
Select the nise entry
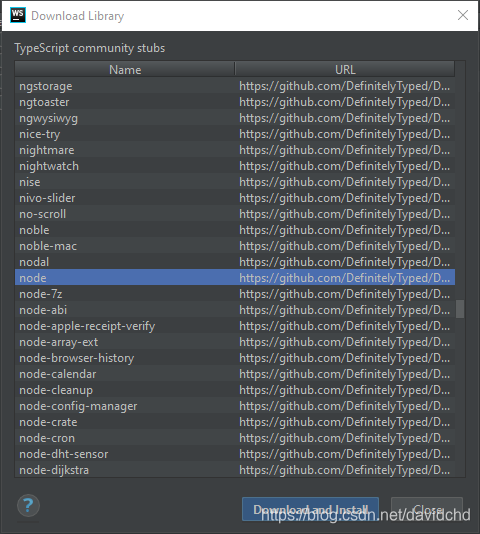tap(235, 182)
